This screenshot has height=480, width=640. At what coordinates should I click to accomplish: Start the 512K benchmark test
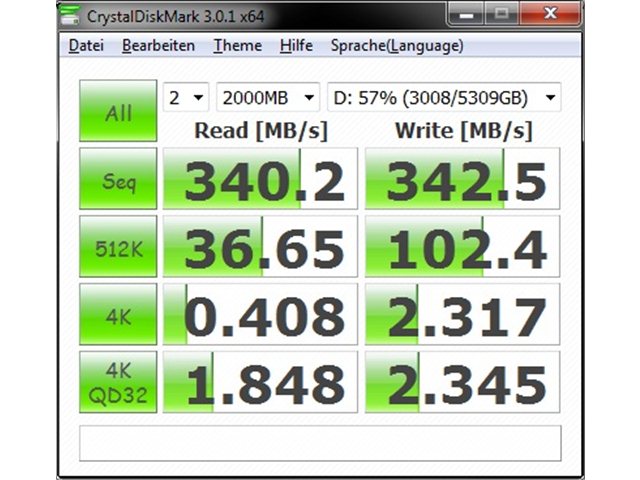click(118, 247)
